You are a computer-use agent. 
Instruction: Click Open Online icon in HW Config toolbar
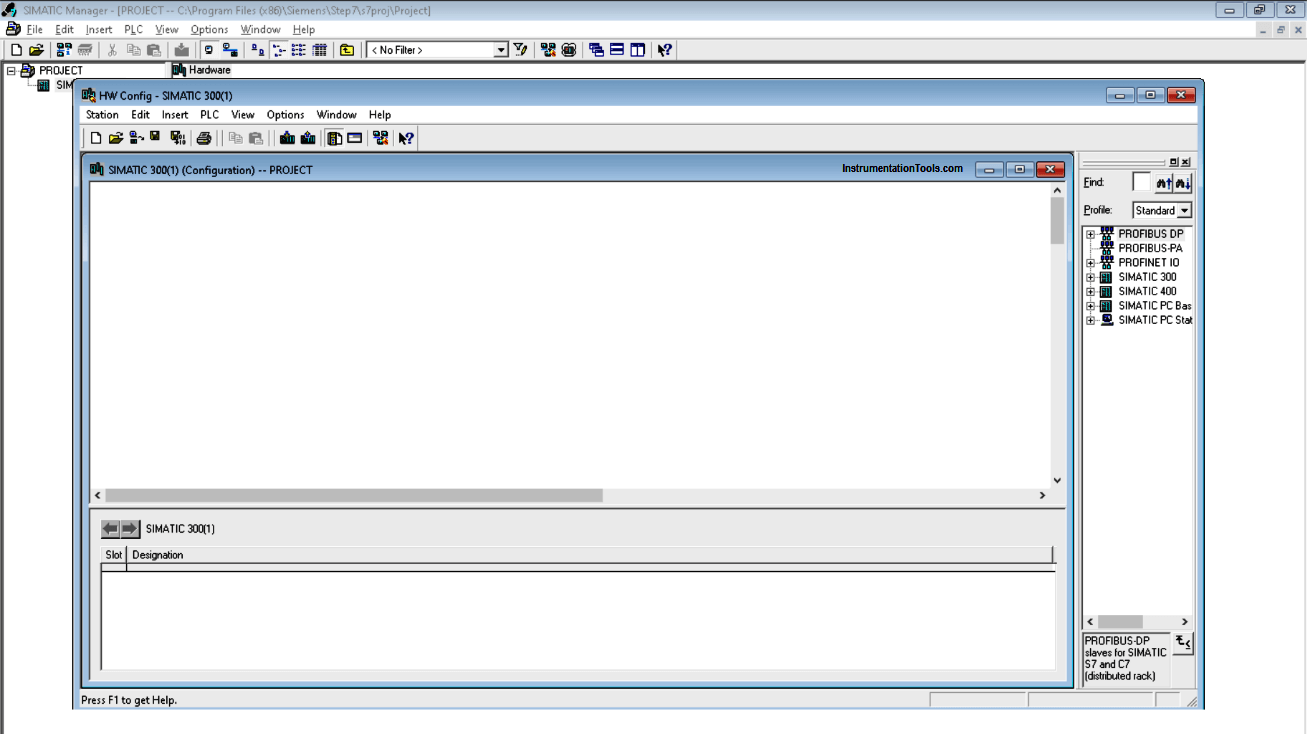[136, 138]
